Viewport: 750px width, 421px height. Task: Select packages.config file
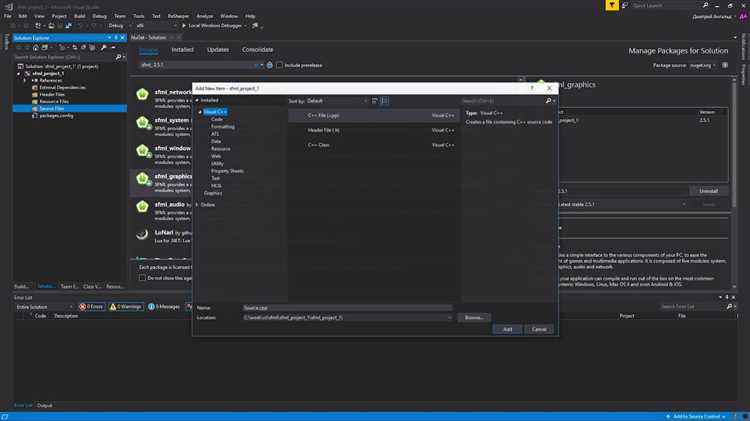click(x=56, y=116)
